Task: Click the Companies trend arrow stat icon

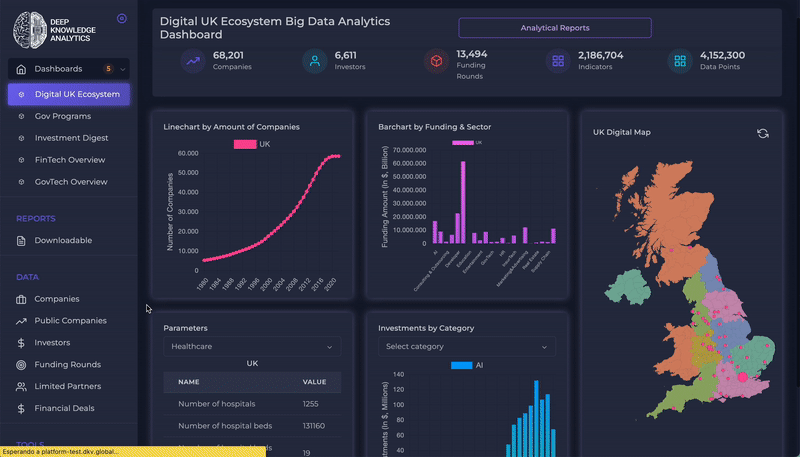Action: pos(193,61)
